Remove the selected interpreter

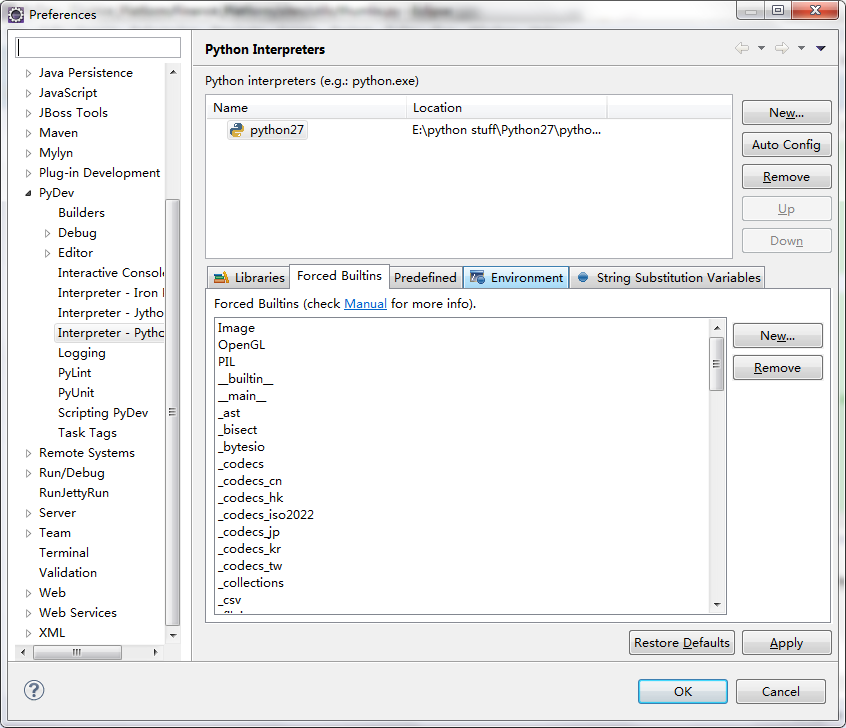787,177
